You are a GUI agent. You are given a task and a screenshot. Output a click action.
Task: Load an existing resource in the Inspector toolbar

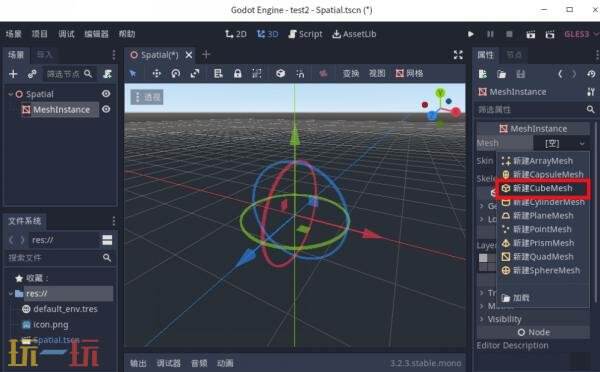tap(502, 74)
